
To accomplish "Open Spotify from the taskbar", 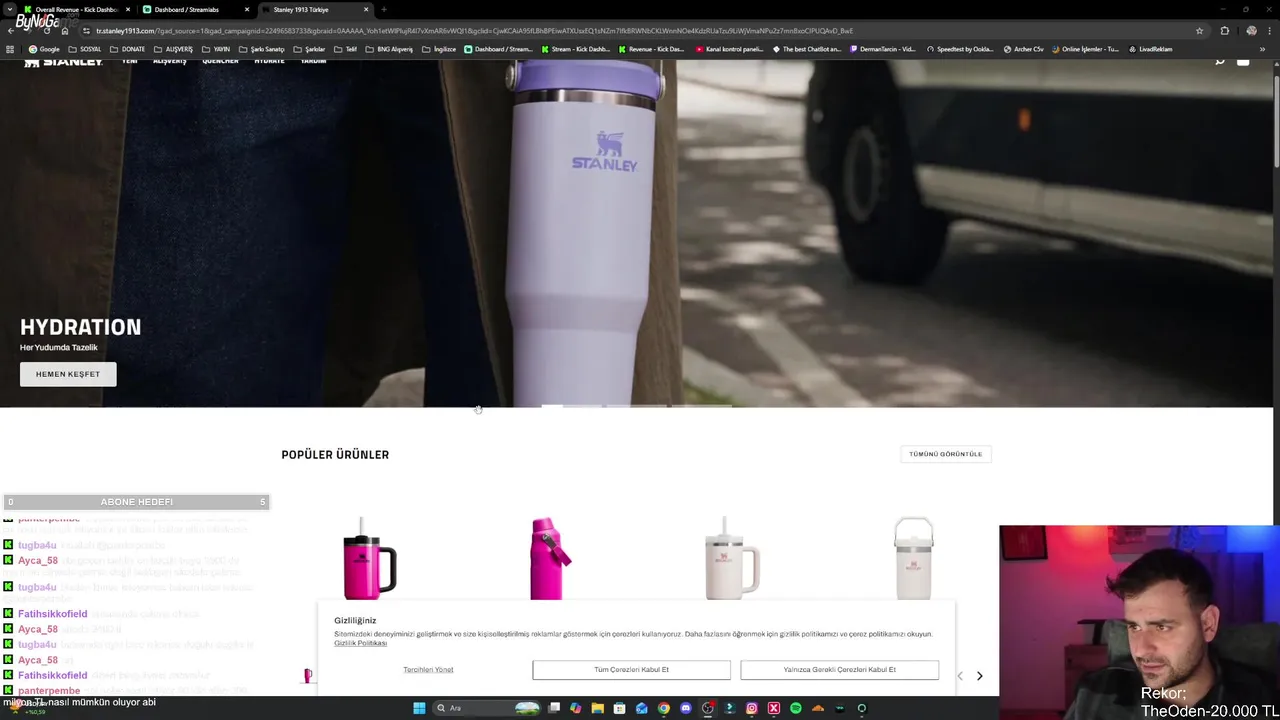I will tap(796, 708).
